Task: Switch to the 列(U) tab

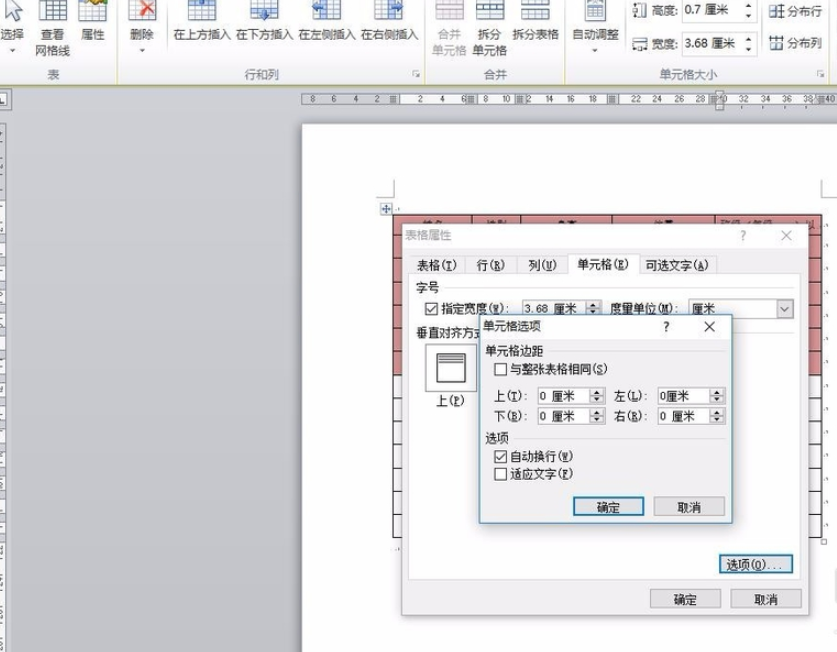Action: 542,265
